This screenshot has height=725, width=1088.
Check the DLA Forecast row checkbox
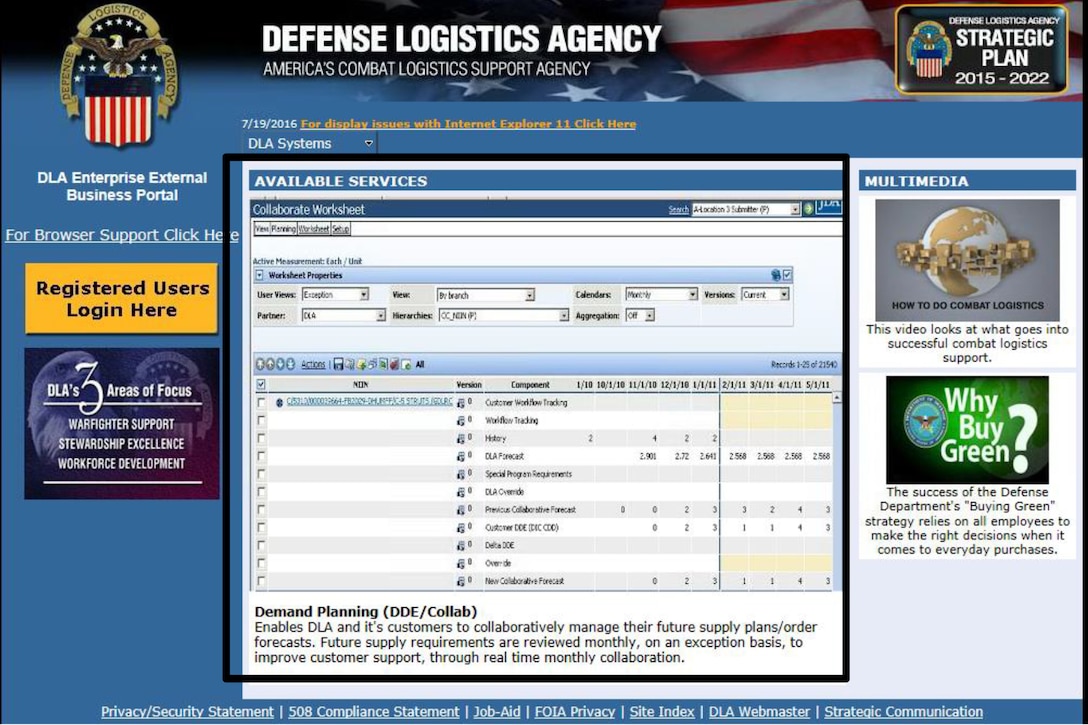[261, 457]
